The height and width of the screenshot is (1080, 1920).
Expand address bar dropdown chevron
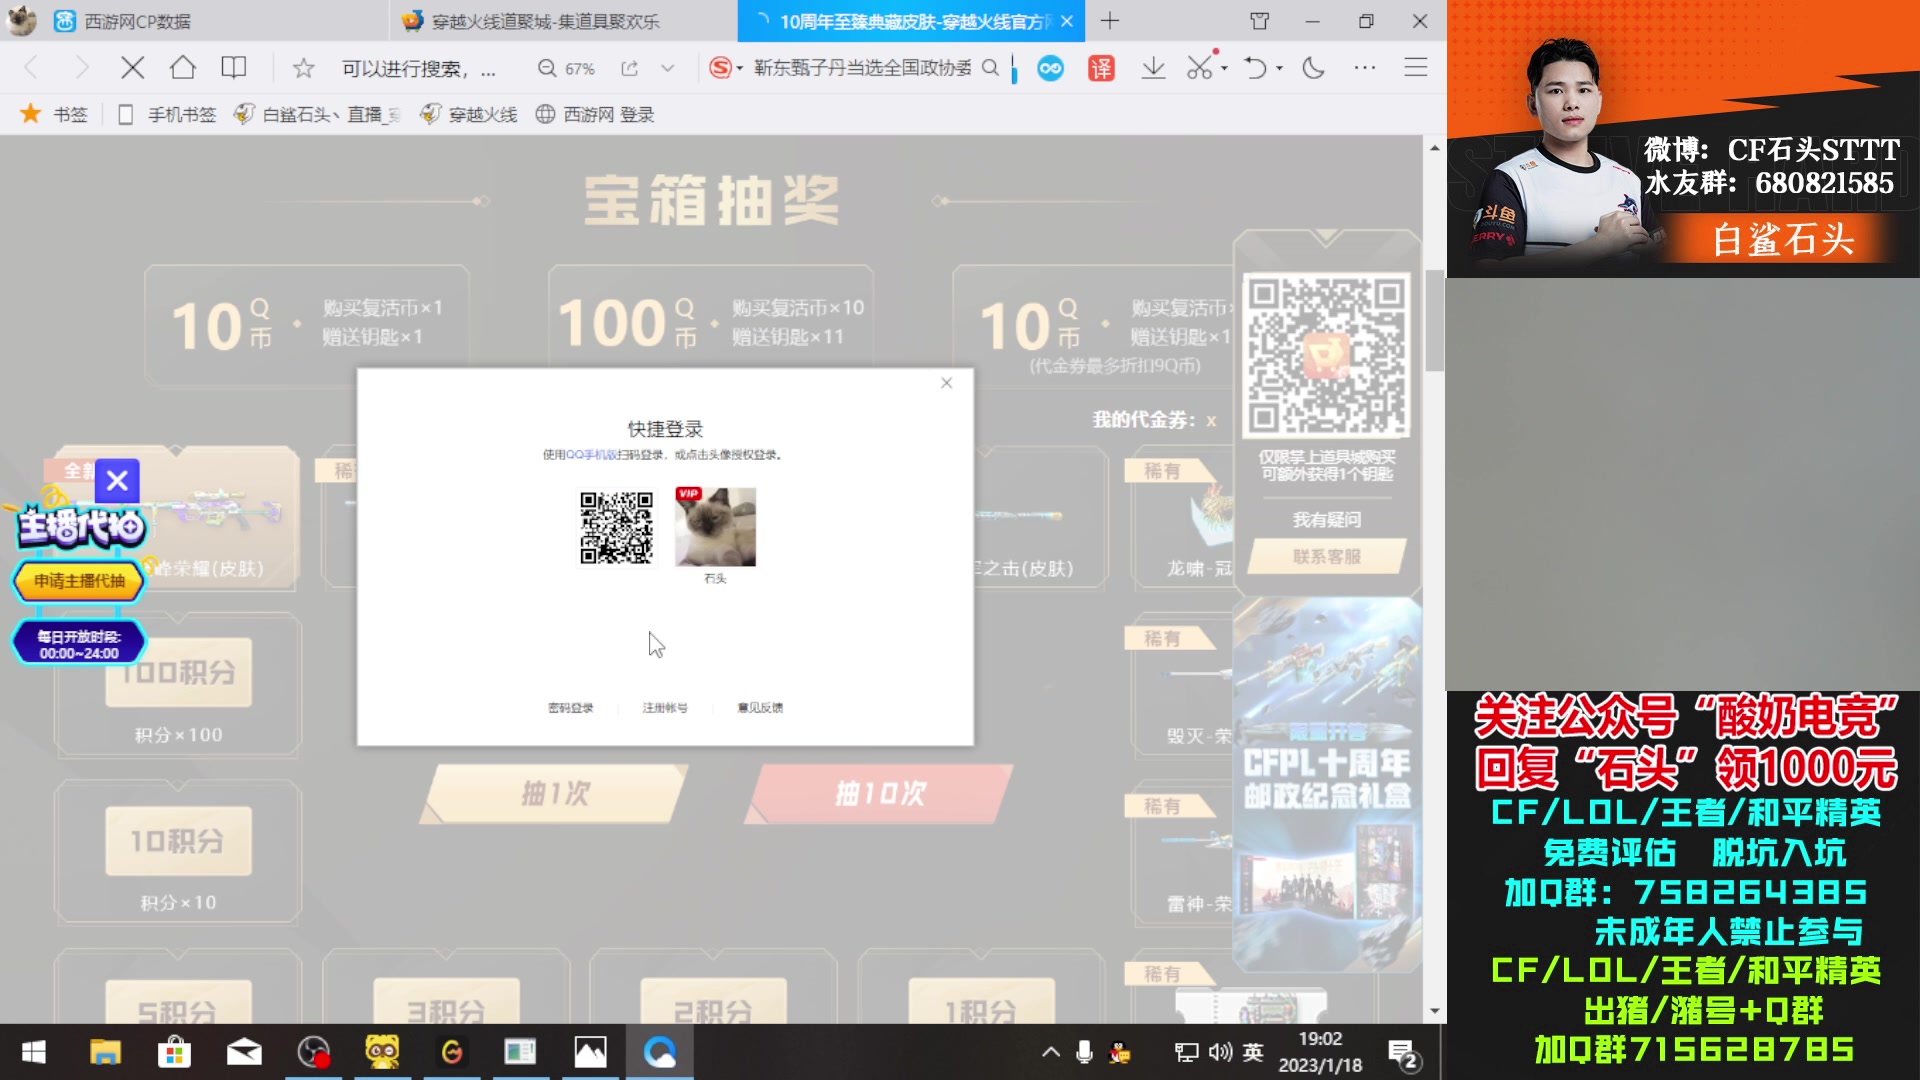667,68
